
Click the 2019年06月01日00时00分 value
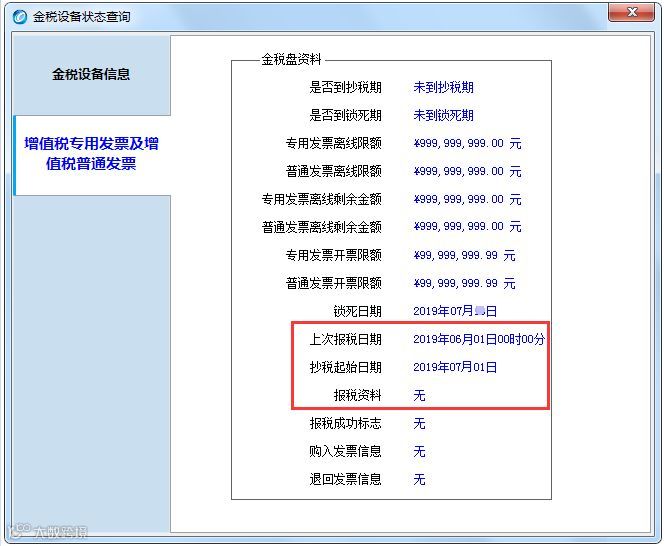coord(479,339)
